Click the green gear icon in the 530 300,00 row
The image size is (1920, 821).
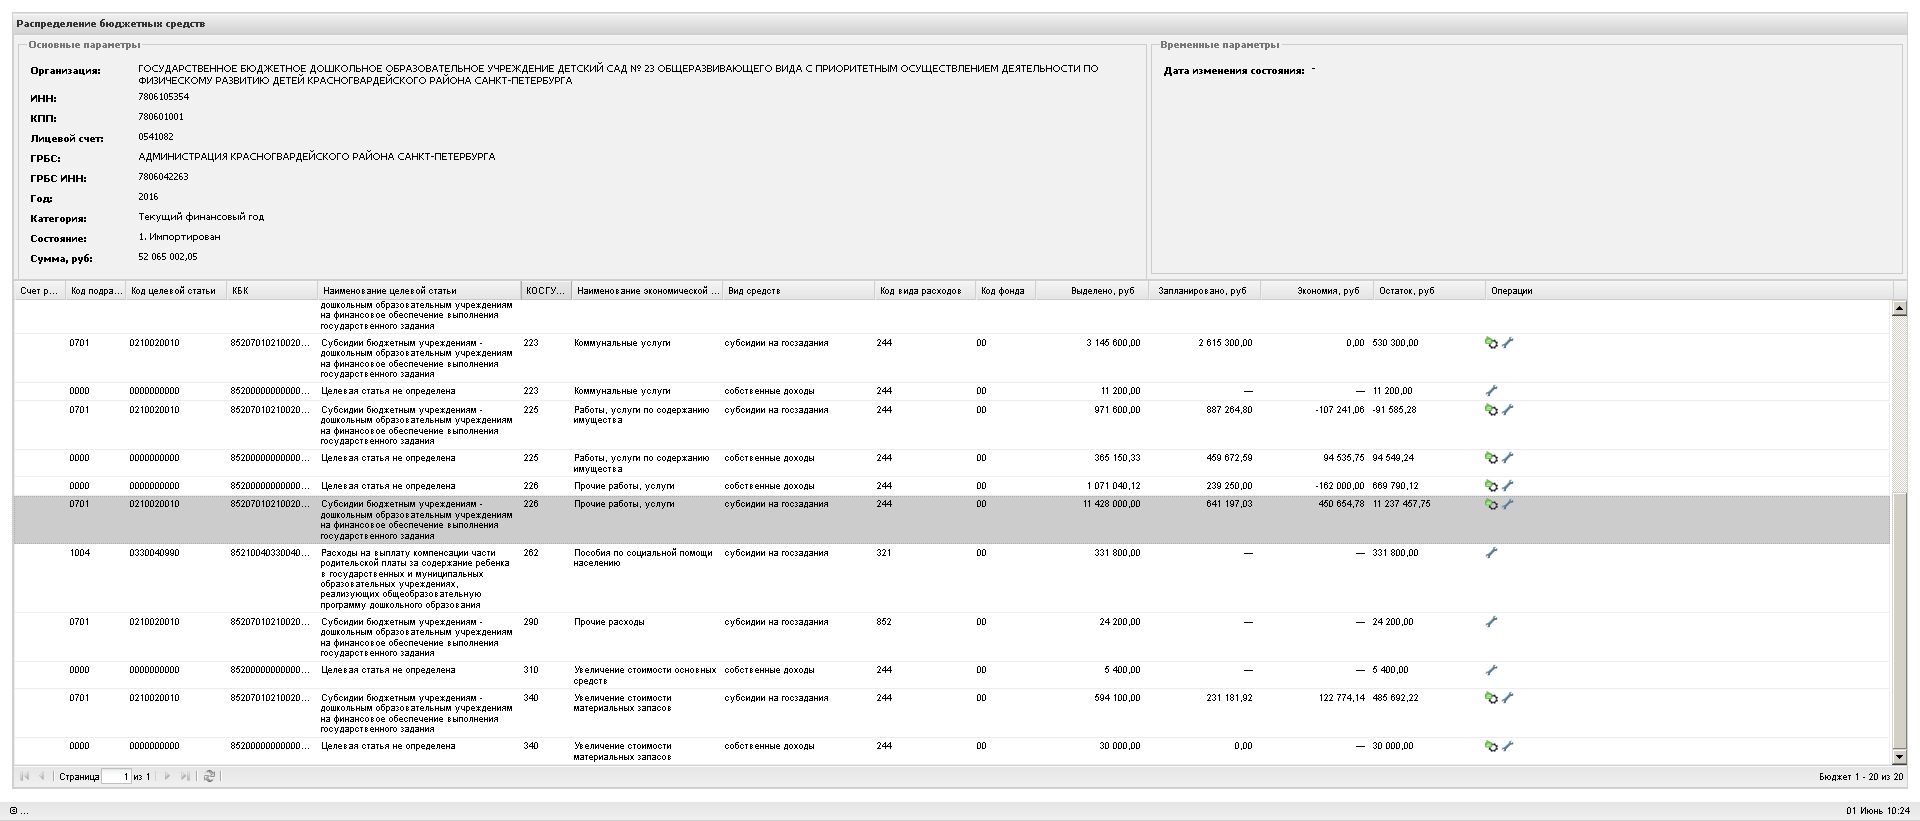click(1491, 343)
